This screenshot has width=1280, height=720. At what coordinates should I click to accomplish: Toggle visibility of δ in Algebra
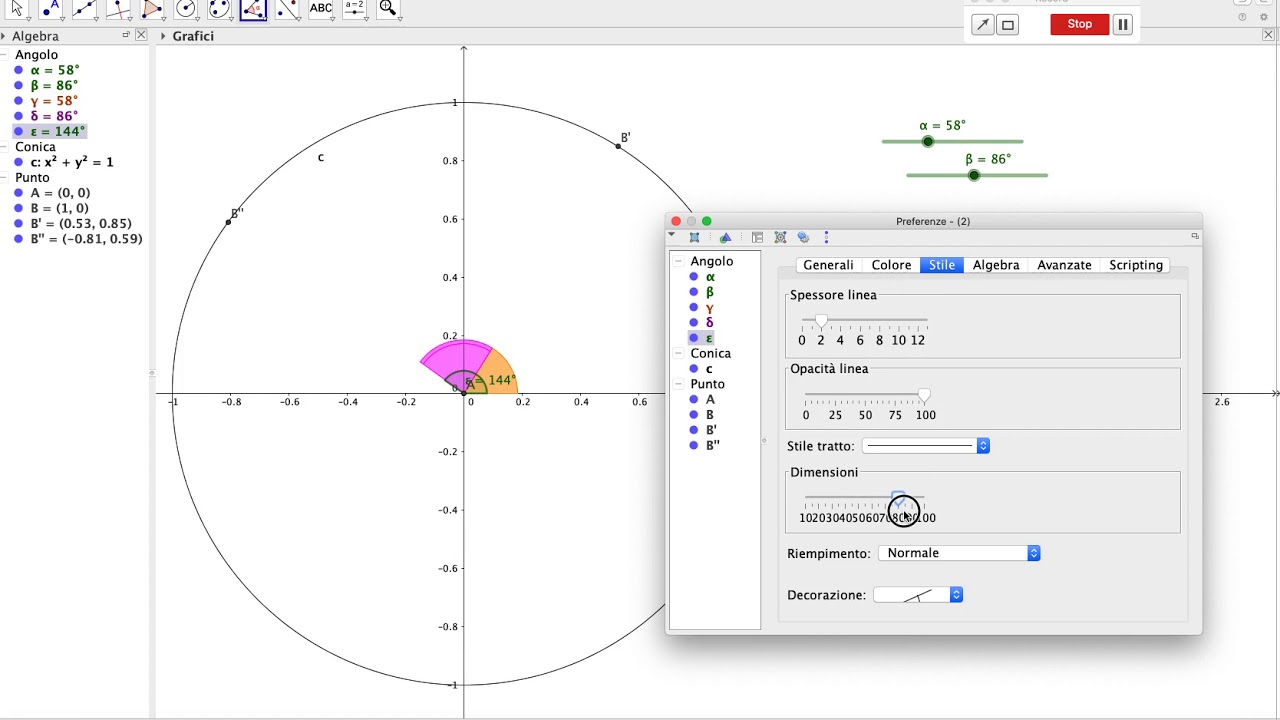[19, 116]
